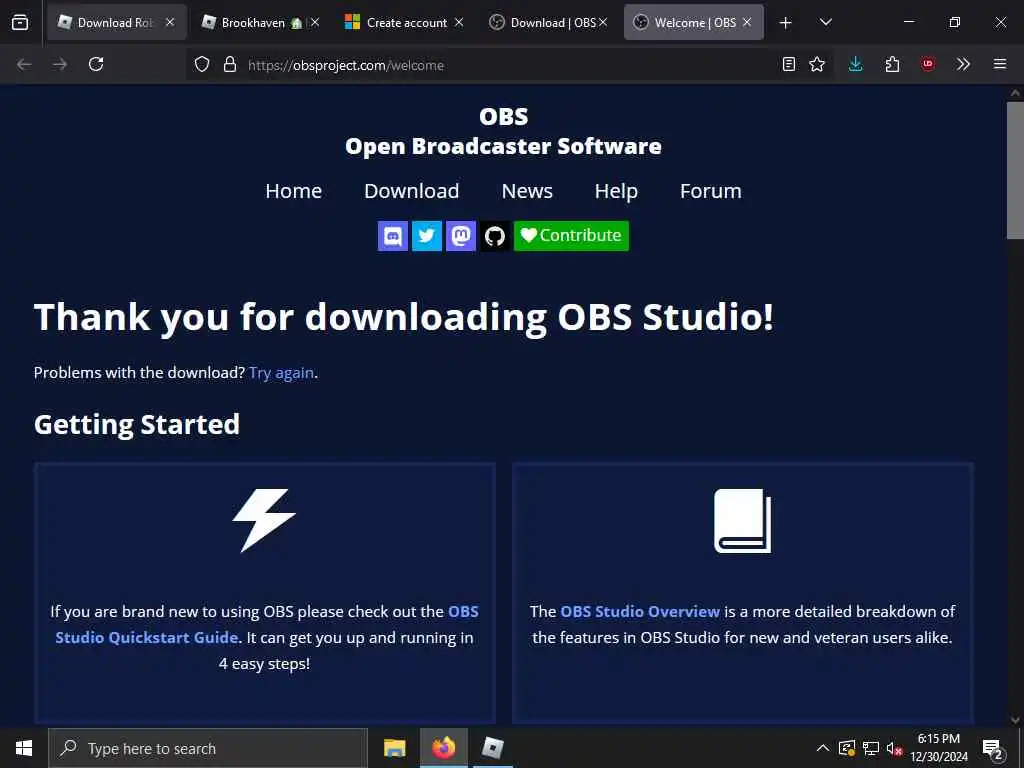Viewport: 1024px width, 768px height.
Task: Click the book overview icon
Action: (743, 520)
